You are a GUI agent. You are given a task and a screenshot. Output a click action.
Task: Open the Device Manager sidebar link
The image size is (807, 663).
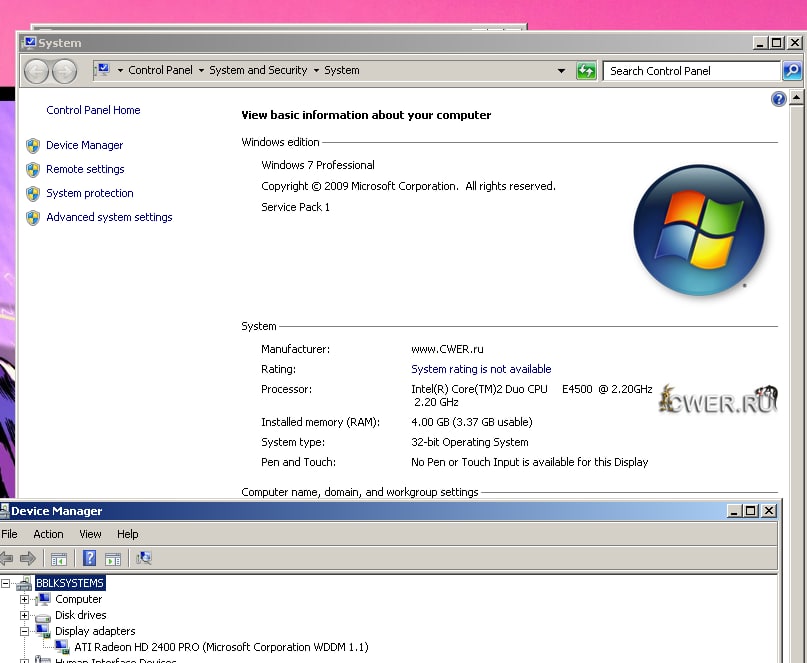pos(84,145)
